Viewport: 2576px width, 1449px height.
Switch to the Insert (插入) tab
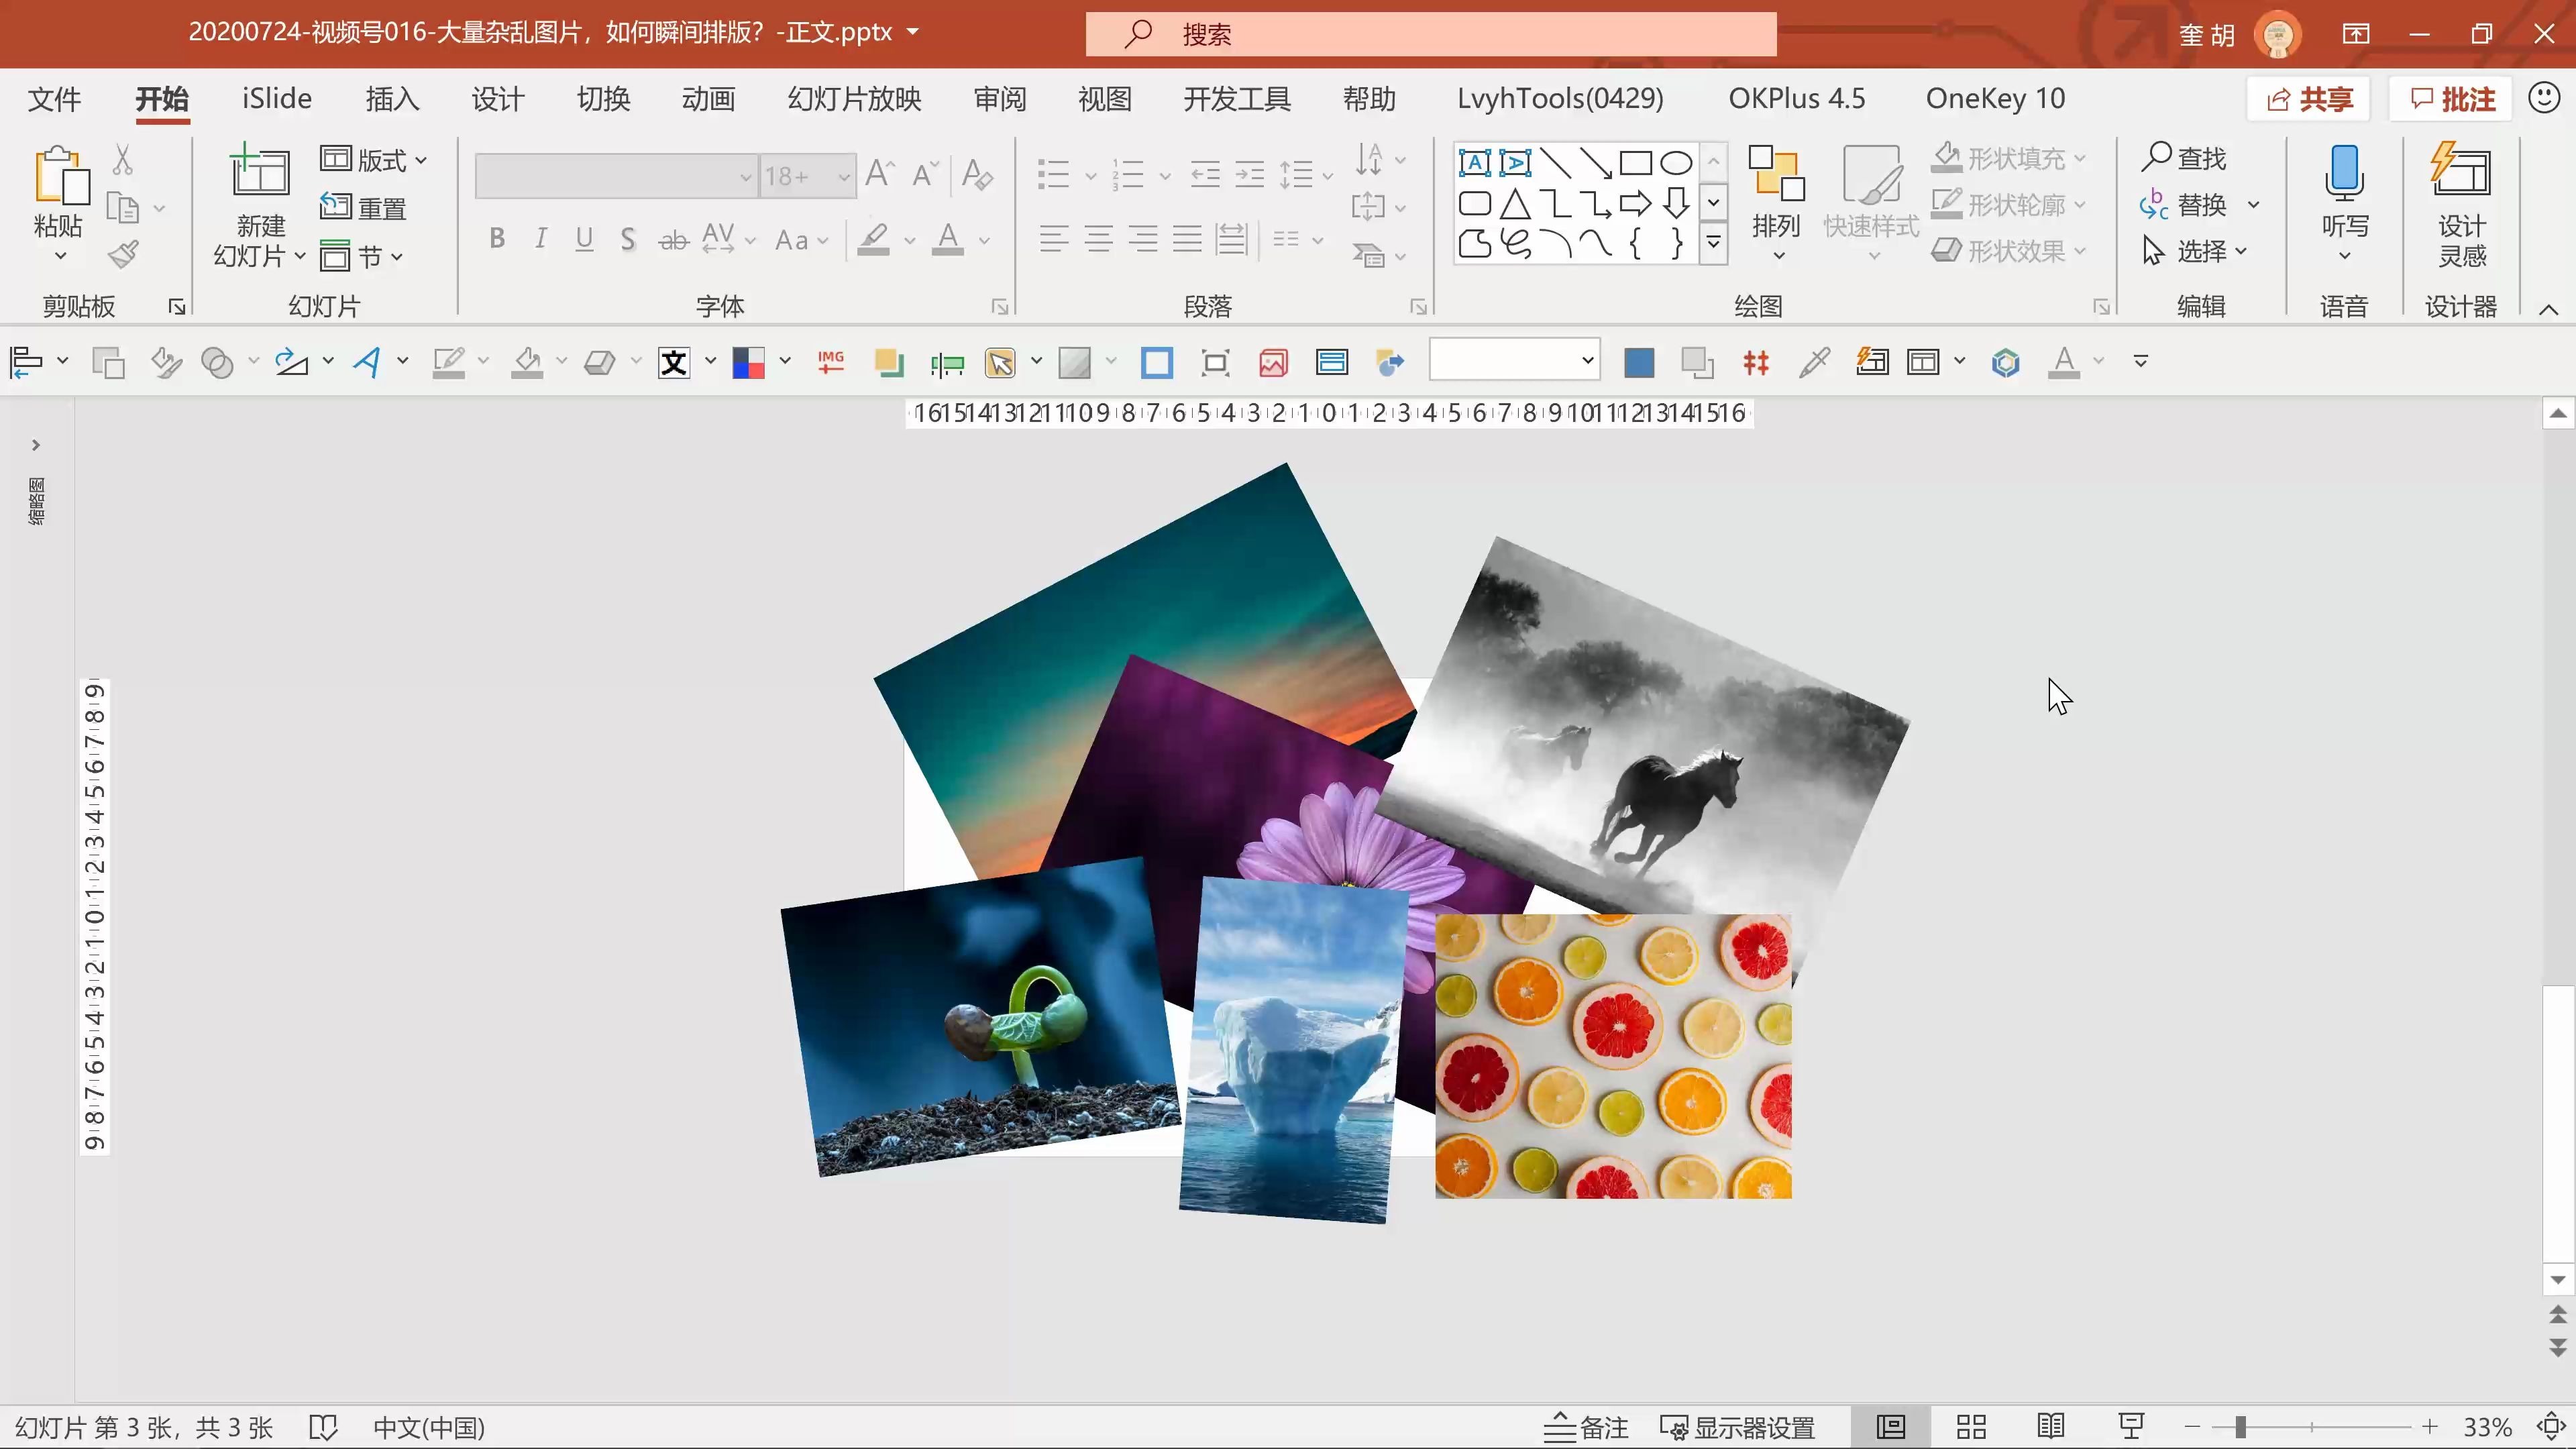[392, 98]
